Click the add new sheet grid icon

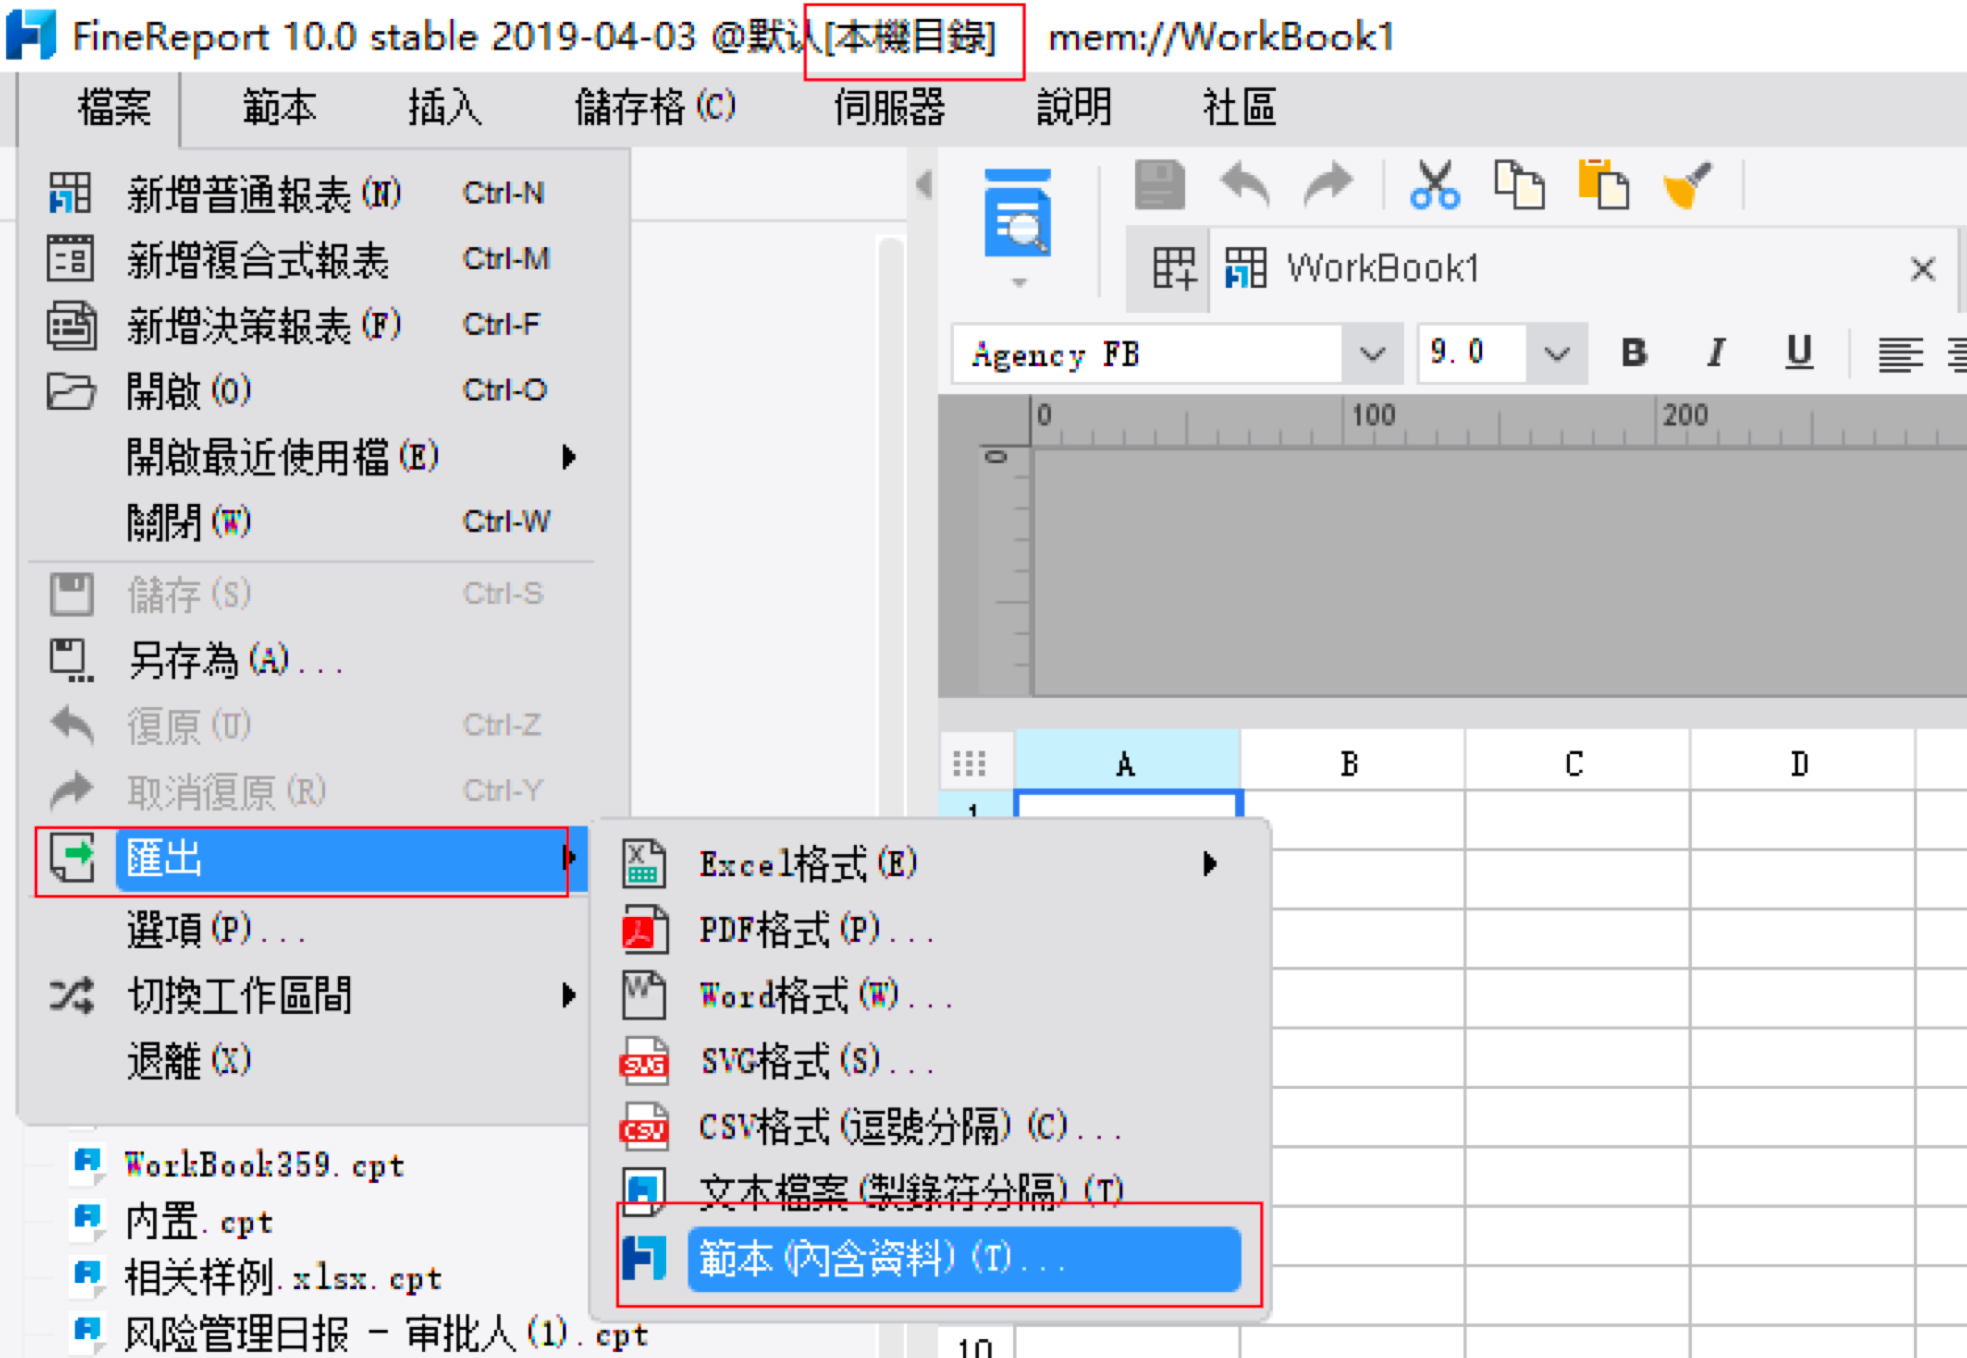point(1173,269)
